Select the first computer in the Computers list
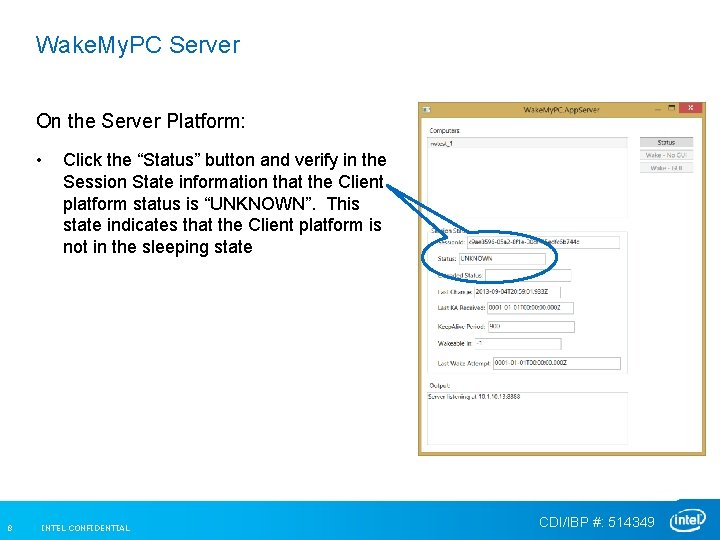The width and height of the screenshot is (720, 540). click(x=527, y=143)
